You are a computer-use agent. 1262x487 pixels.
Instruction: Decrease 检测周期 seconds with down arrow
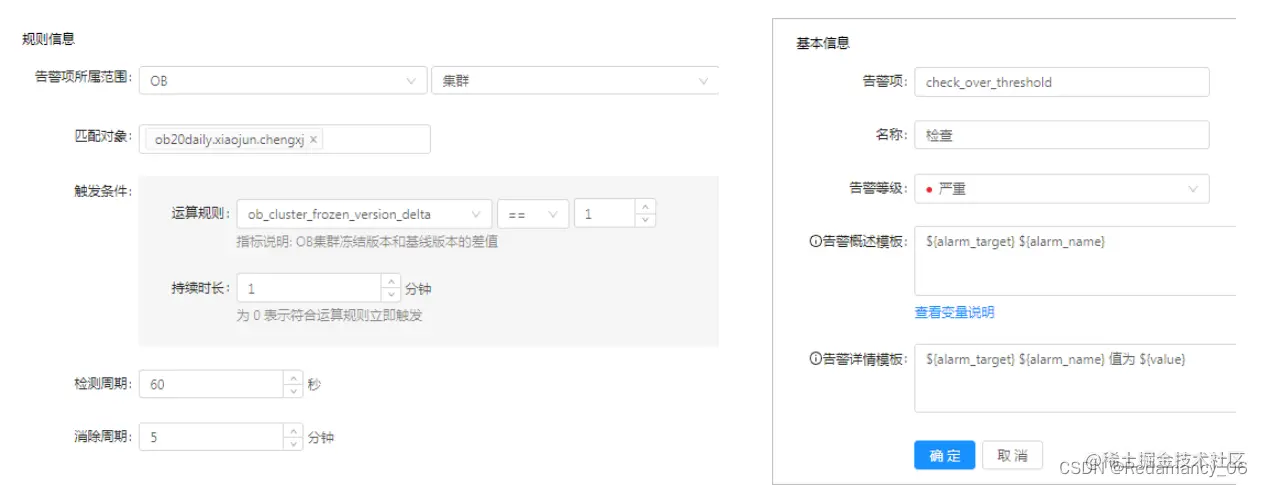[x=293, y=391]
